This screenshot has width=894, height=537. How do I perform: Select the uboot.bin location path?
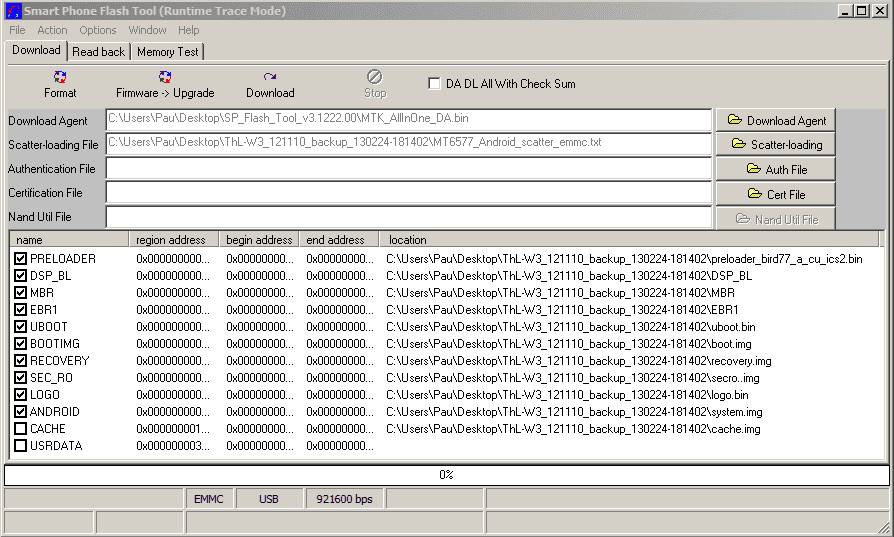coord(571,327)
